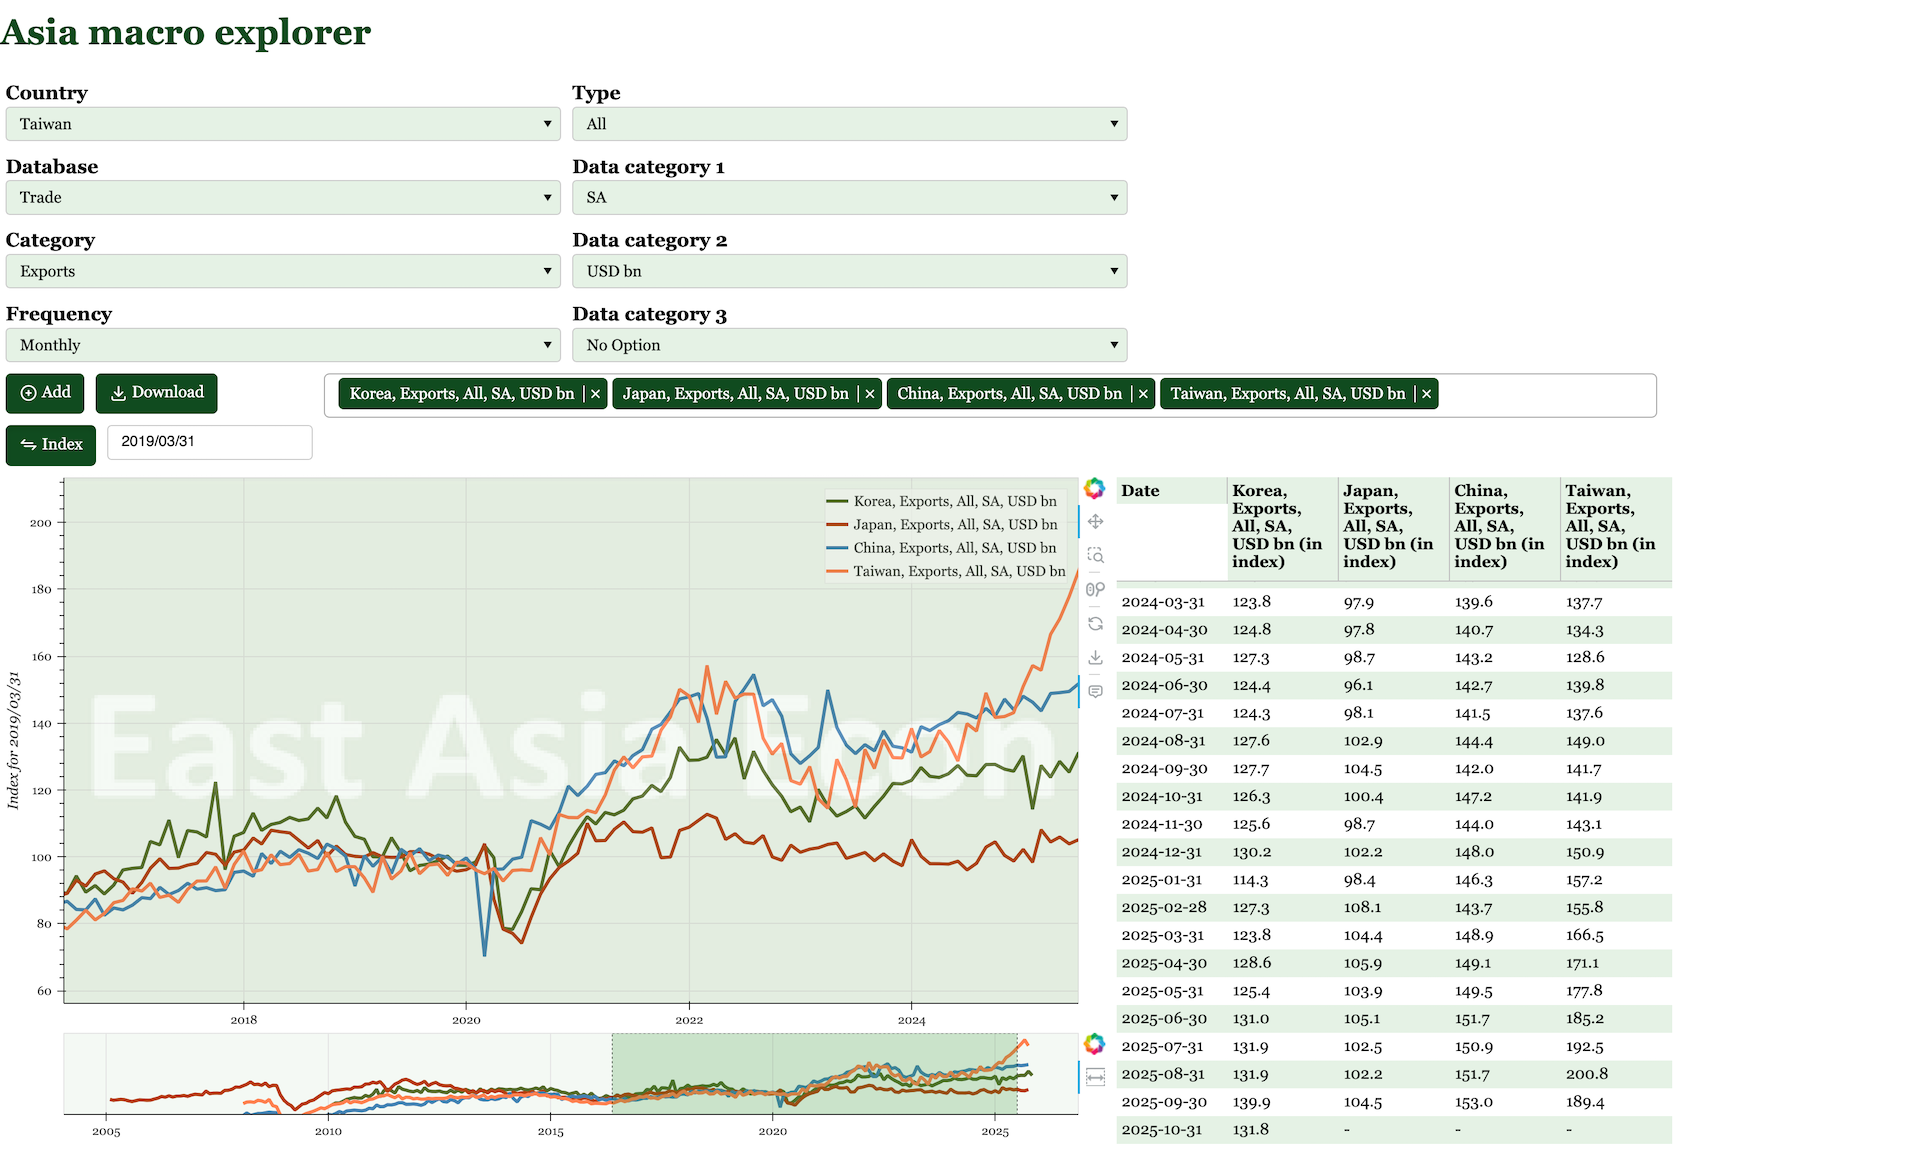Open the Country dropdown showing Taiwan
This screenshot has height=1150, width=1920.
283,124
